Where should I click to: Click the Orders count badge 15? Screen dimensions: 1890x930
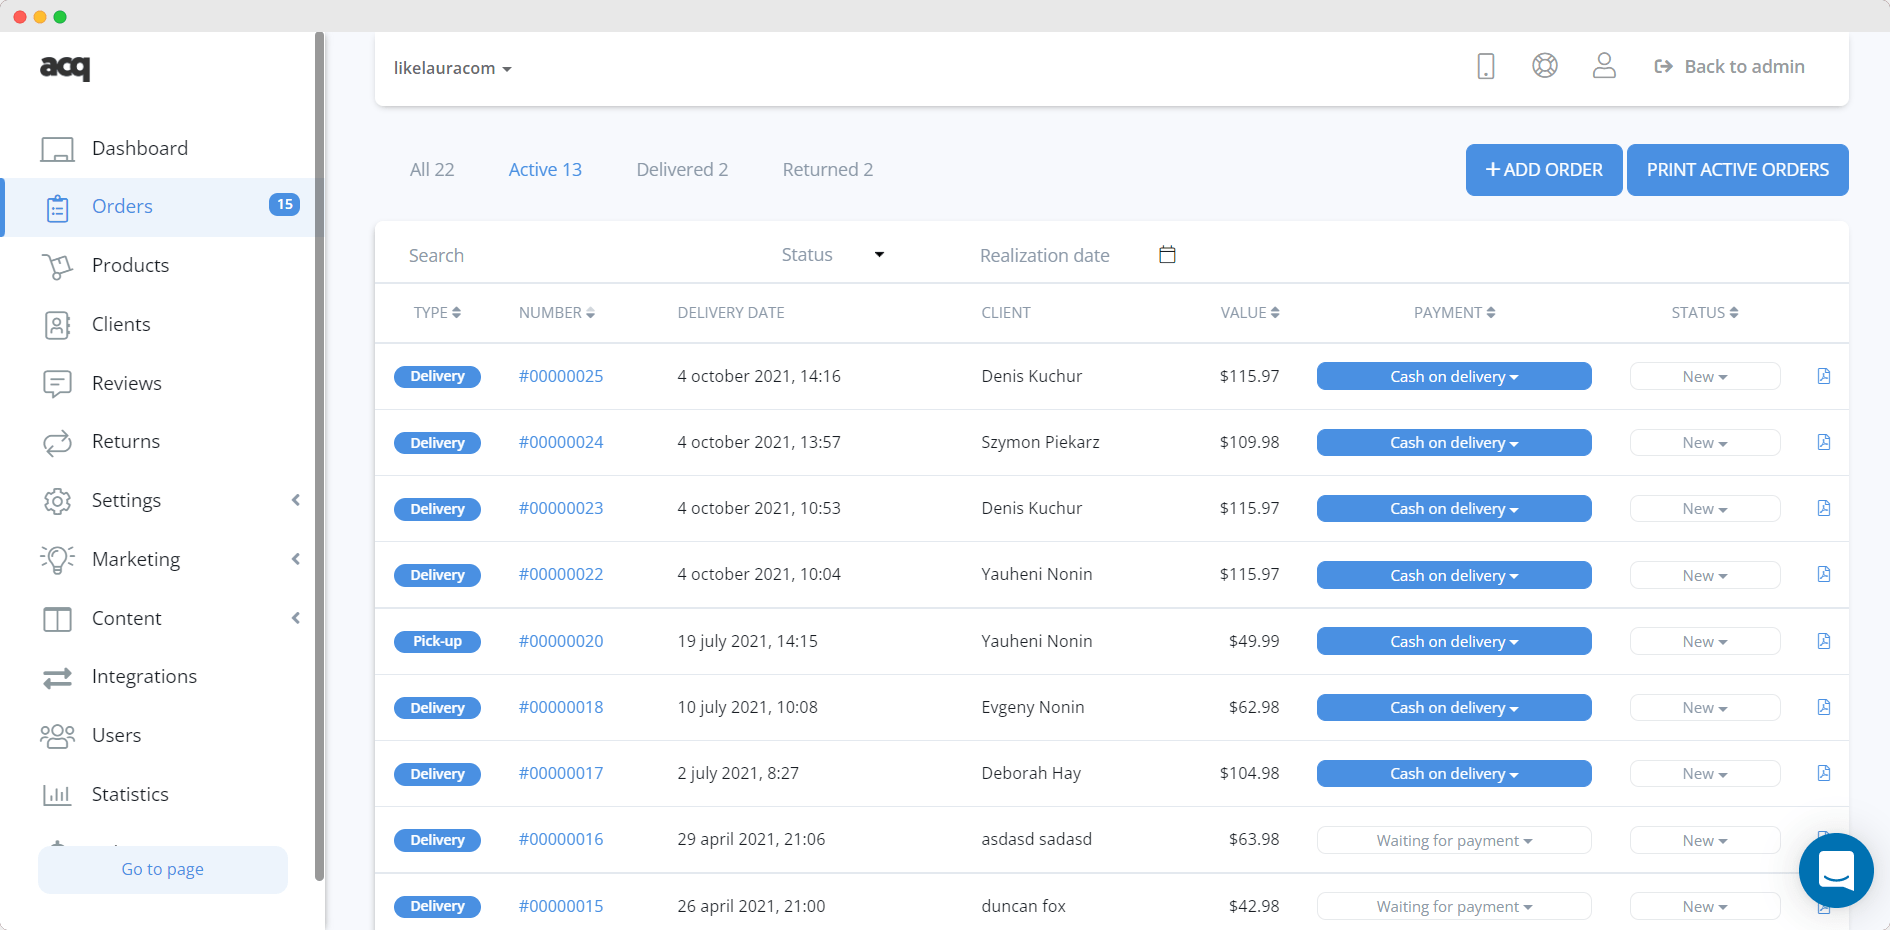point(285,204)
